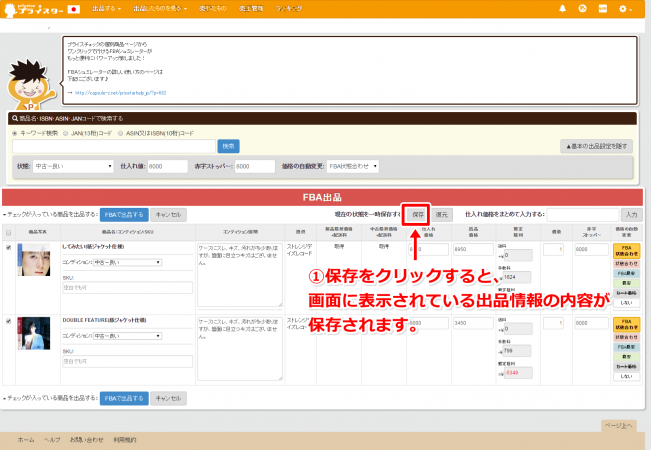Viewport: 651px width, 450px height.
Task: Click the bulk 仕入れ価格 input field
Action: coord(582,215)
